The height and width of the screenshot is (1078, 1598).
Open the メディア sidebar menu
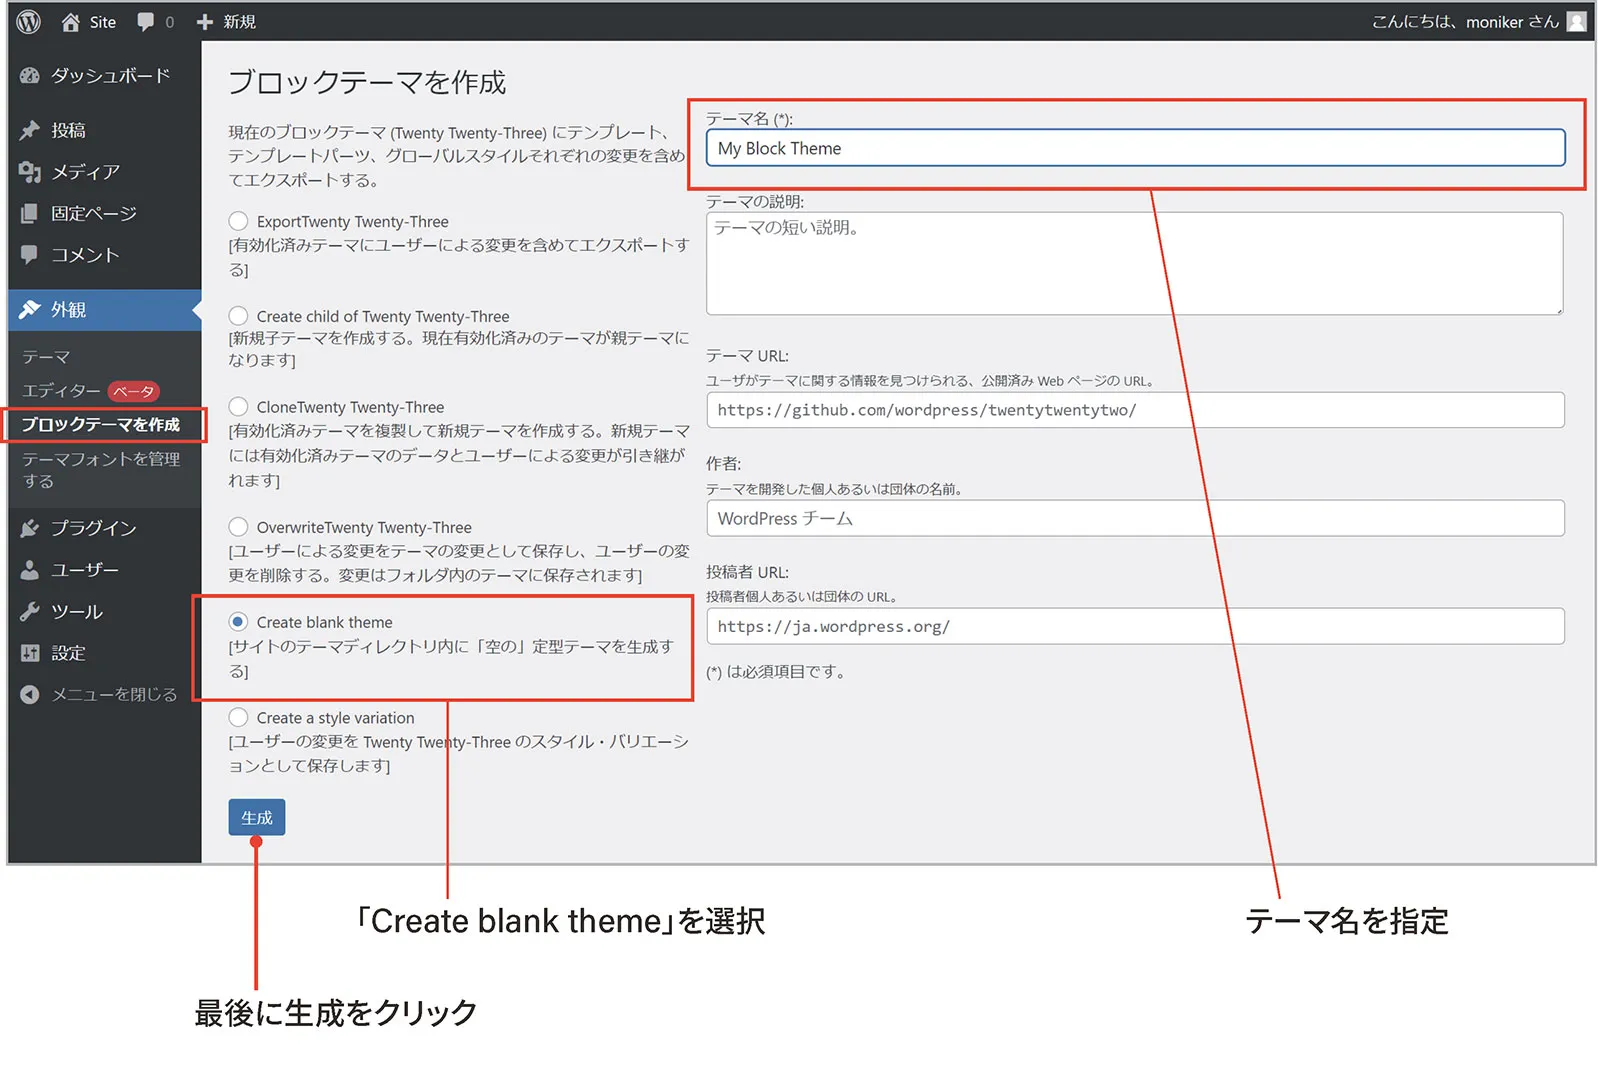[x=85, y=172]
